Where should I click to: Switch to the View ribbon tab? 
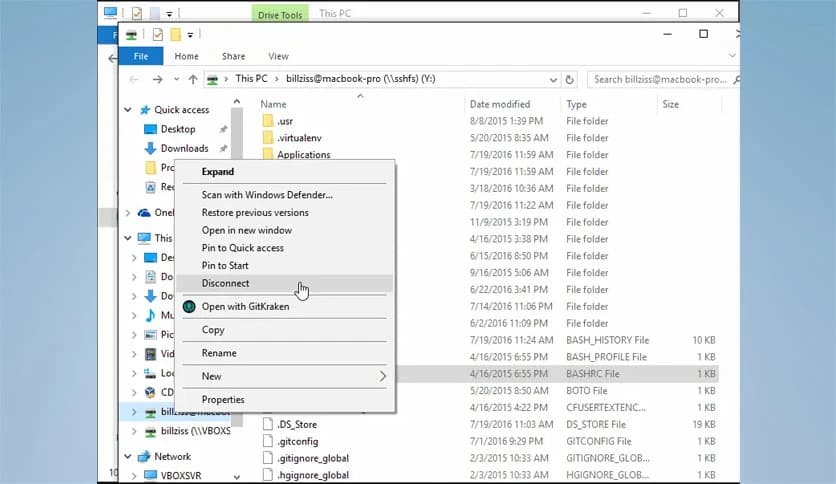click(x=278, y=56)
